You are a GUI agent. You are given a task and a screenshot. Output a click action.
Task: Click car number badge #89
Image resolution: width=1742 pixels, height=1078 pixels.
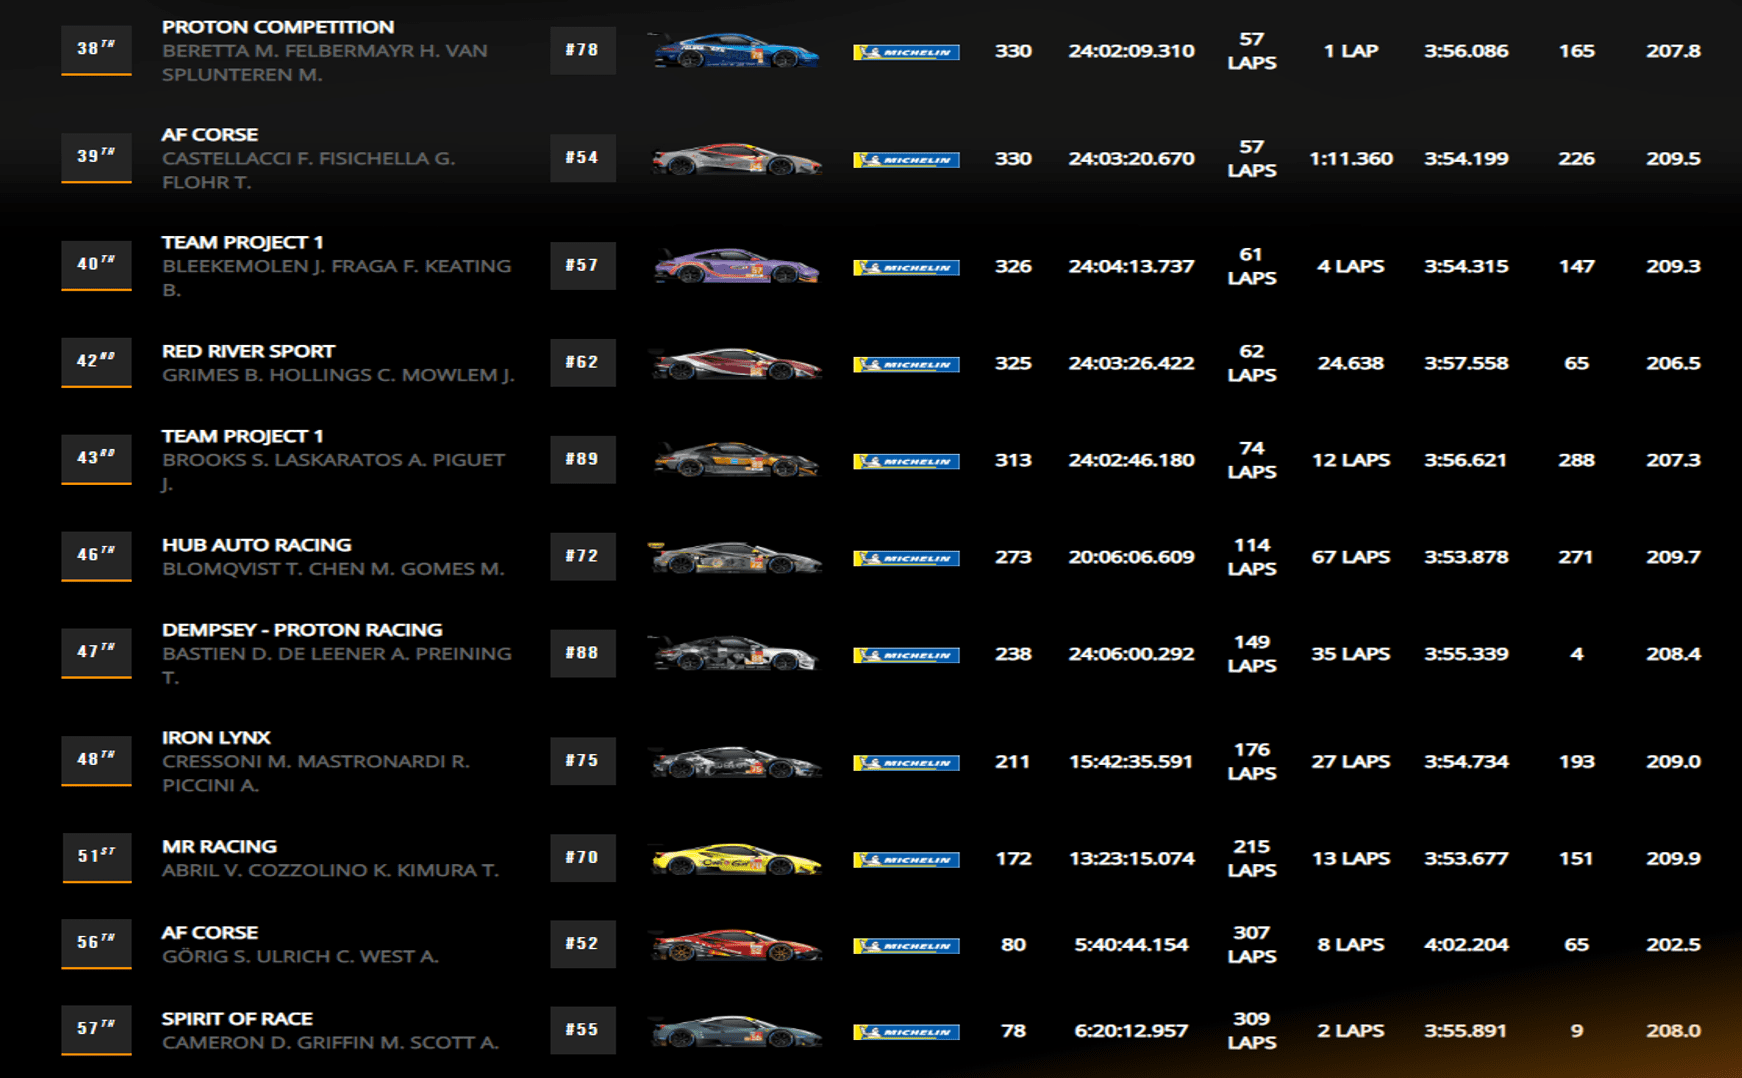click(583, 459)
